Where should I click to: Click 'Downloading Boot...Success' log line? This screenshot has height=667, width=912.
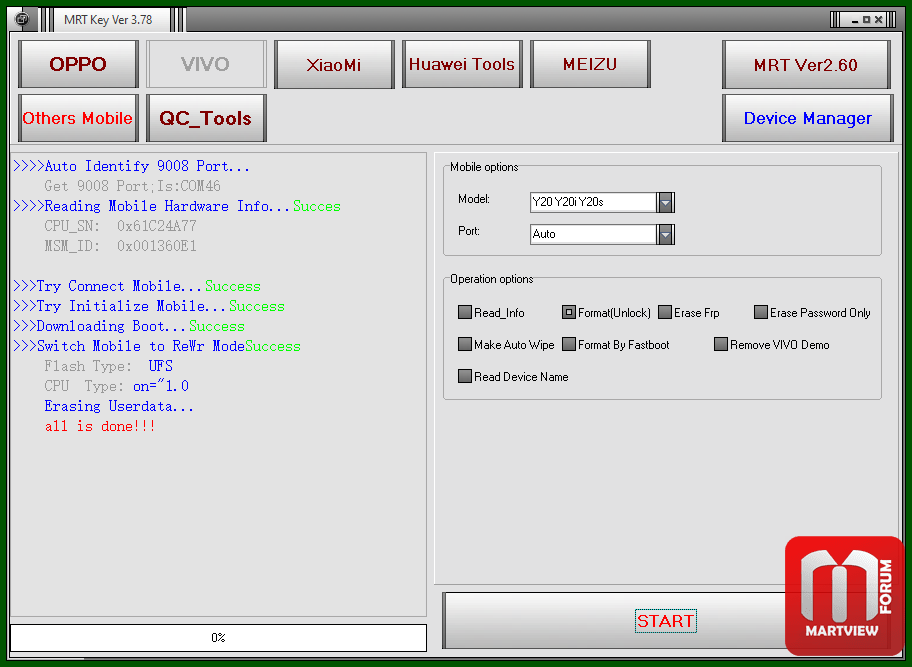pos(129,326)
